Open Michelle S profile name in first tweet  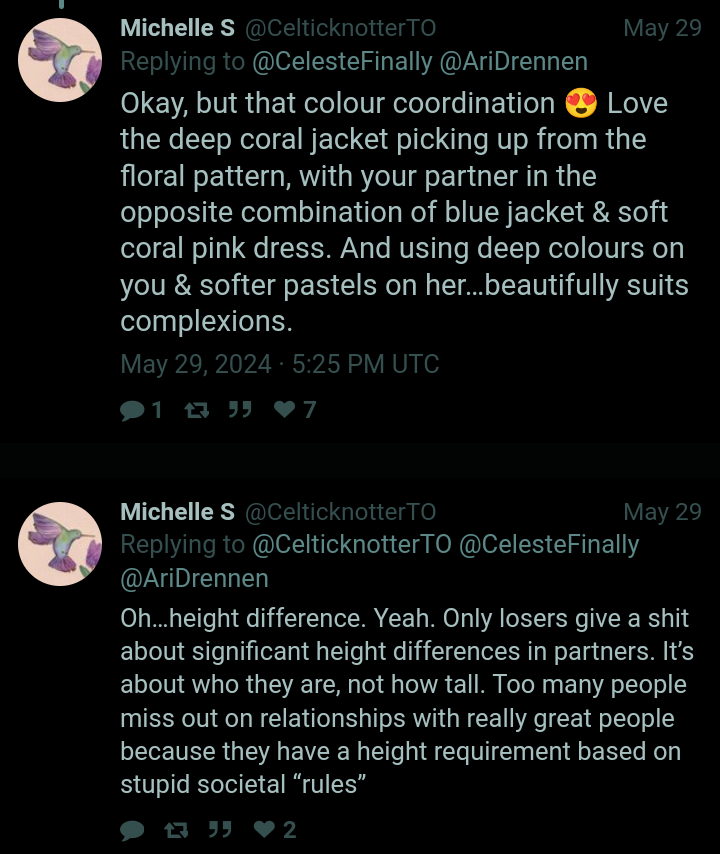click(177, 28)
